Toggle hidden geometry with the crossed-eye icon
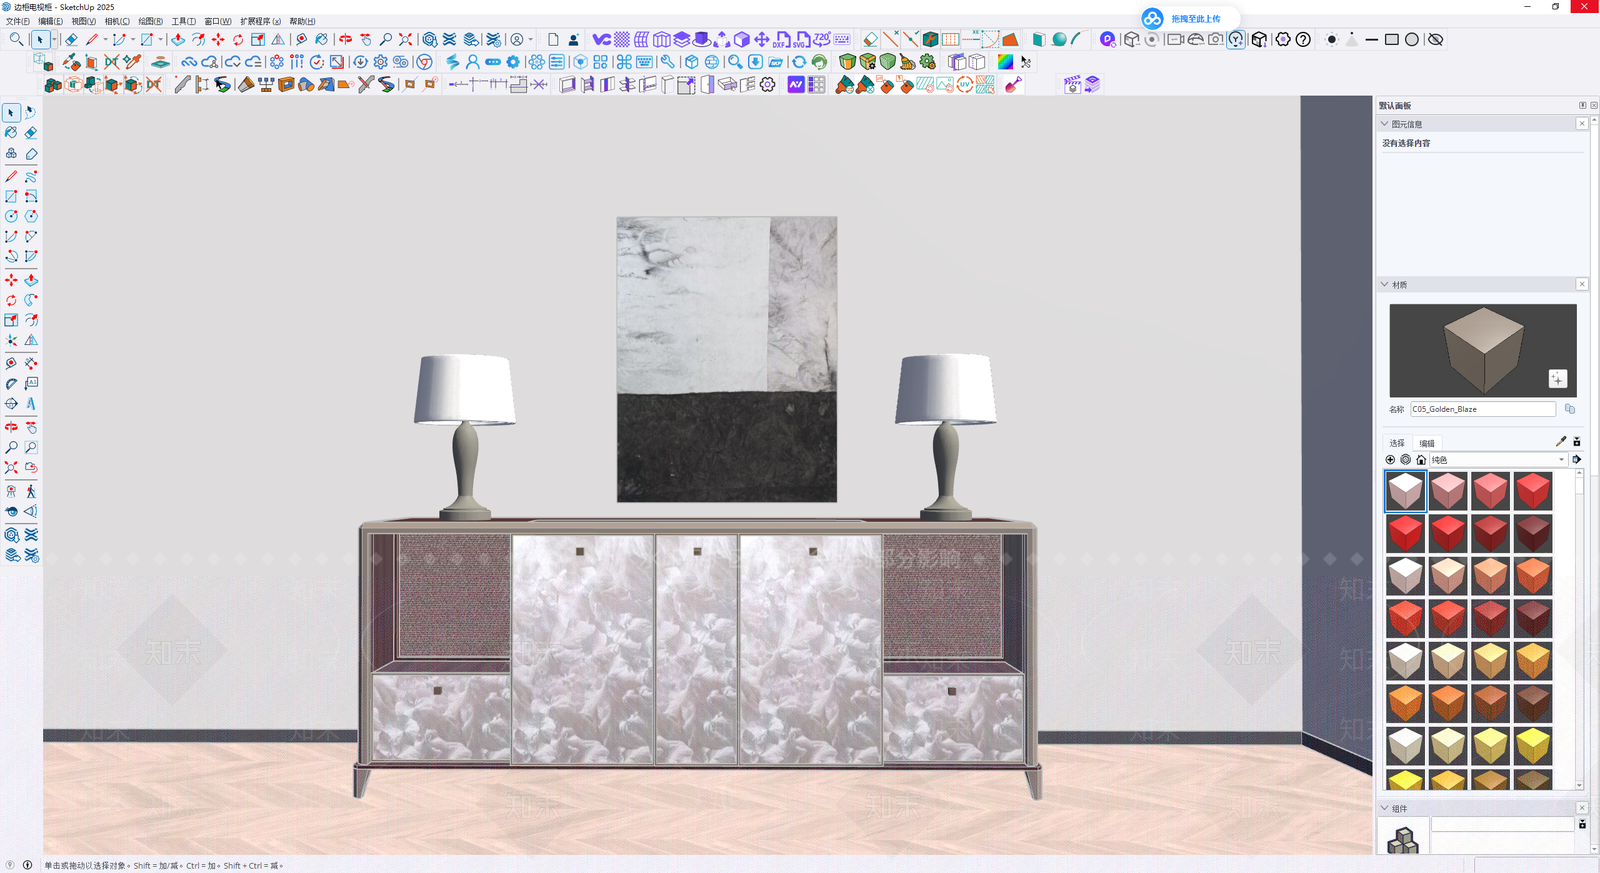Screen dimensions: 1600x873 [x=1435, y=39]
